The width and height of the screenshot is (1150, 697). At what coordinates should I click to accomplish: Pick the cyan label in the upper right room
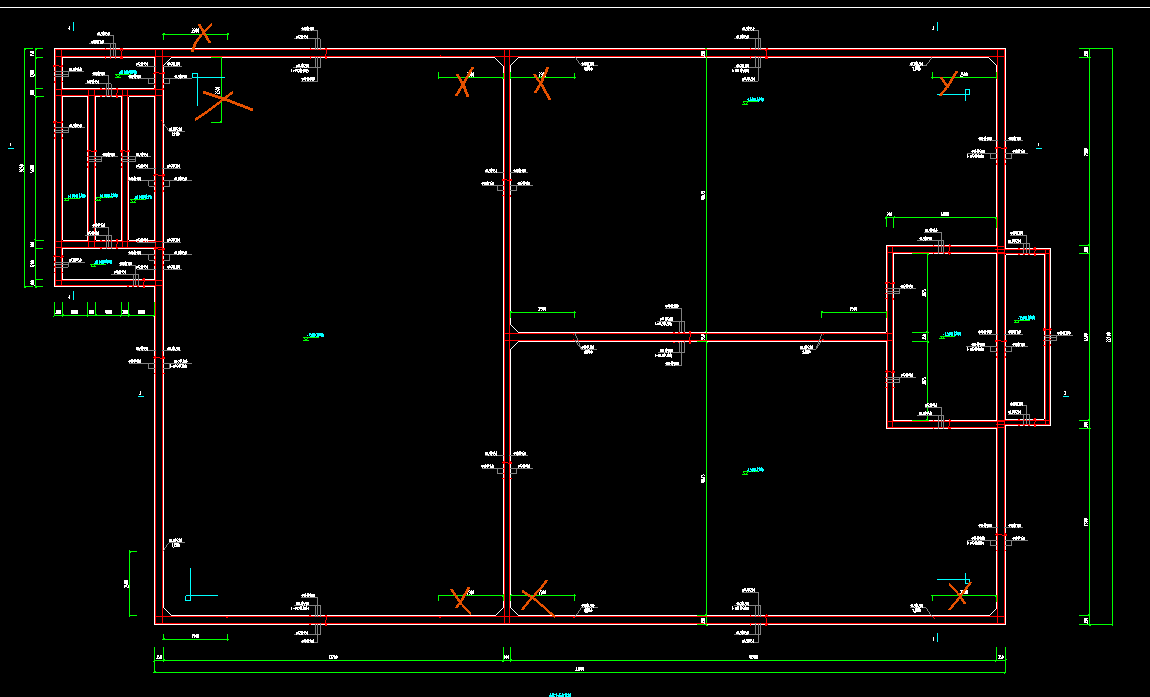pyautogui.click(x=754, y=101)
